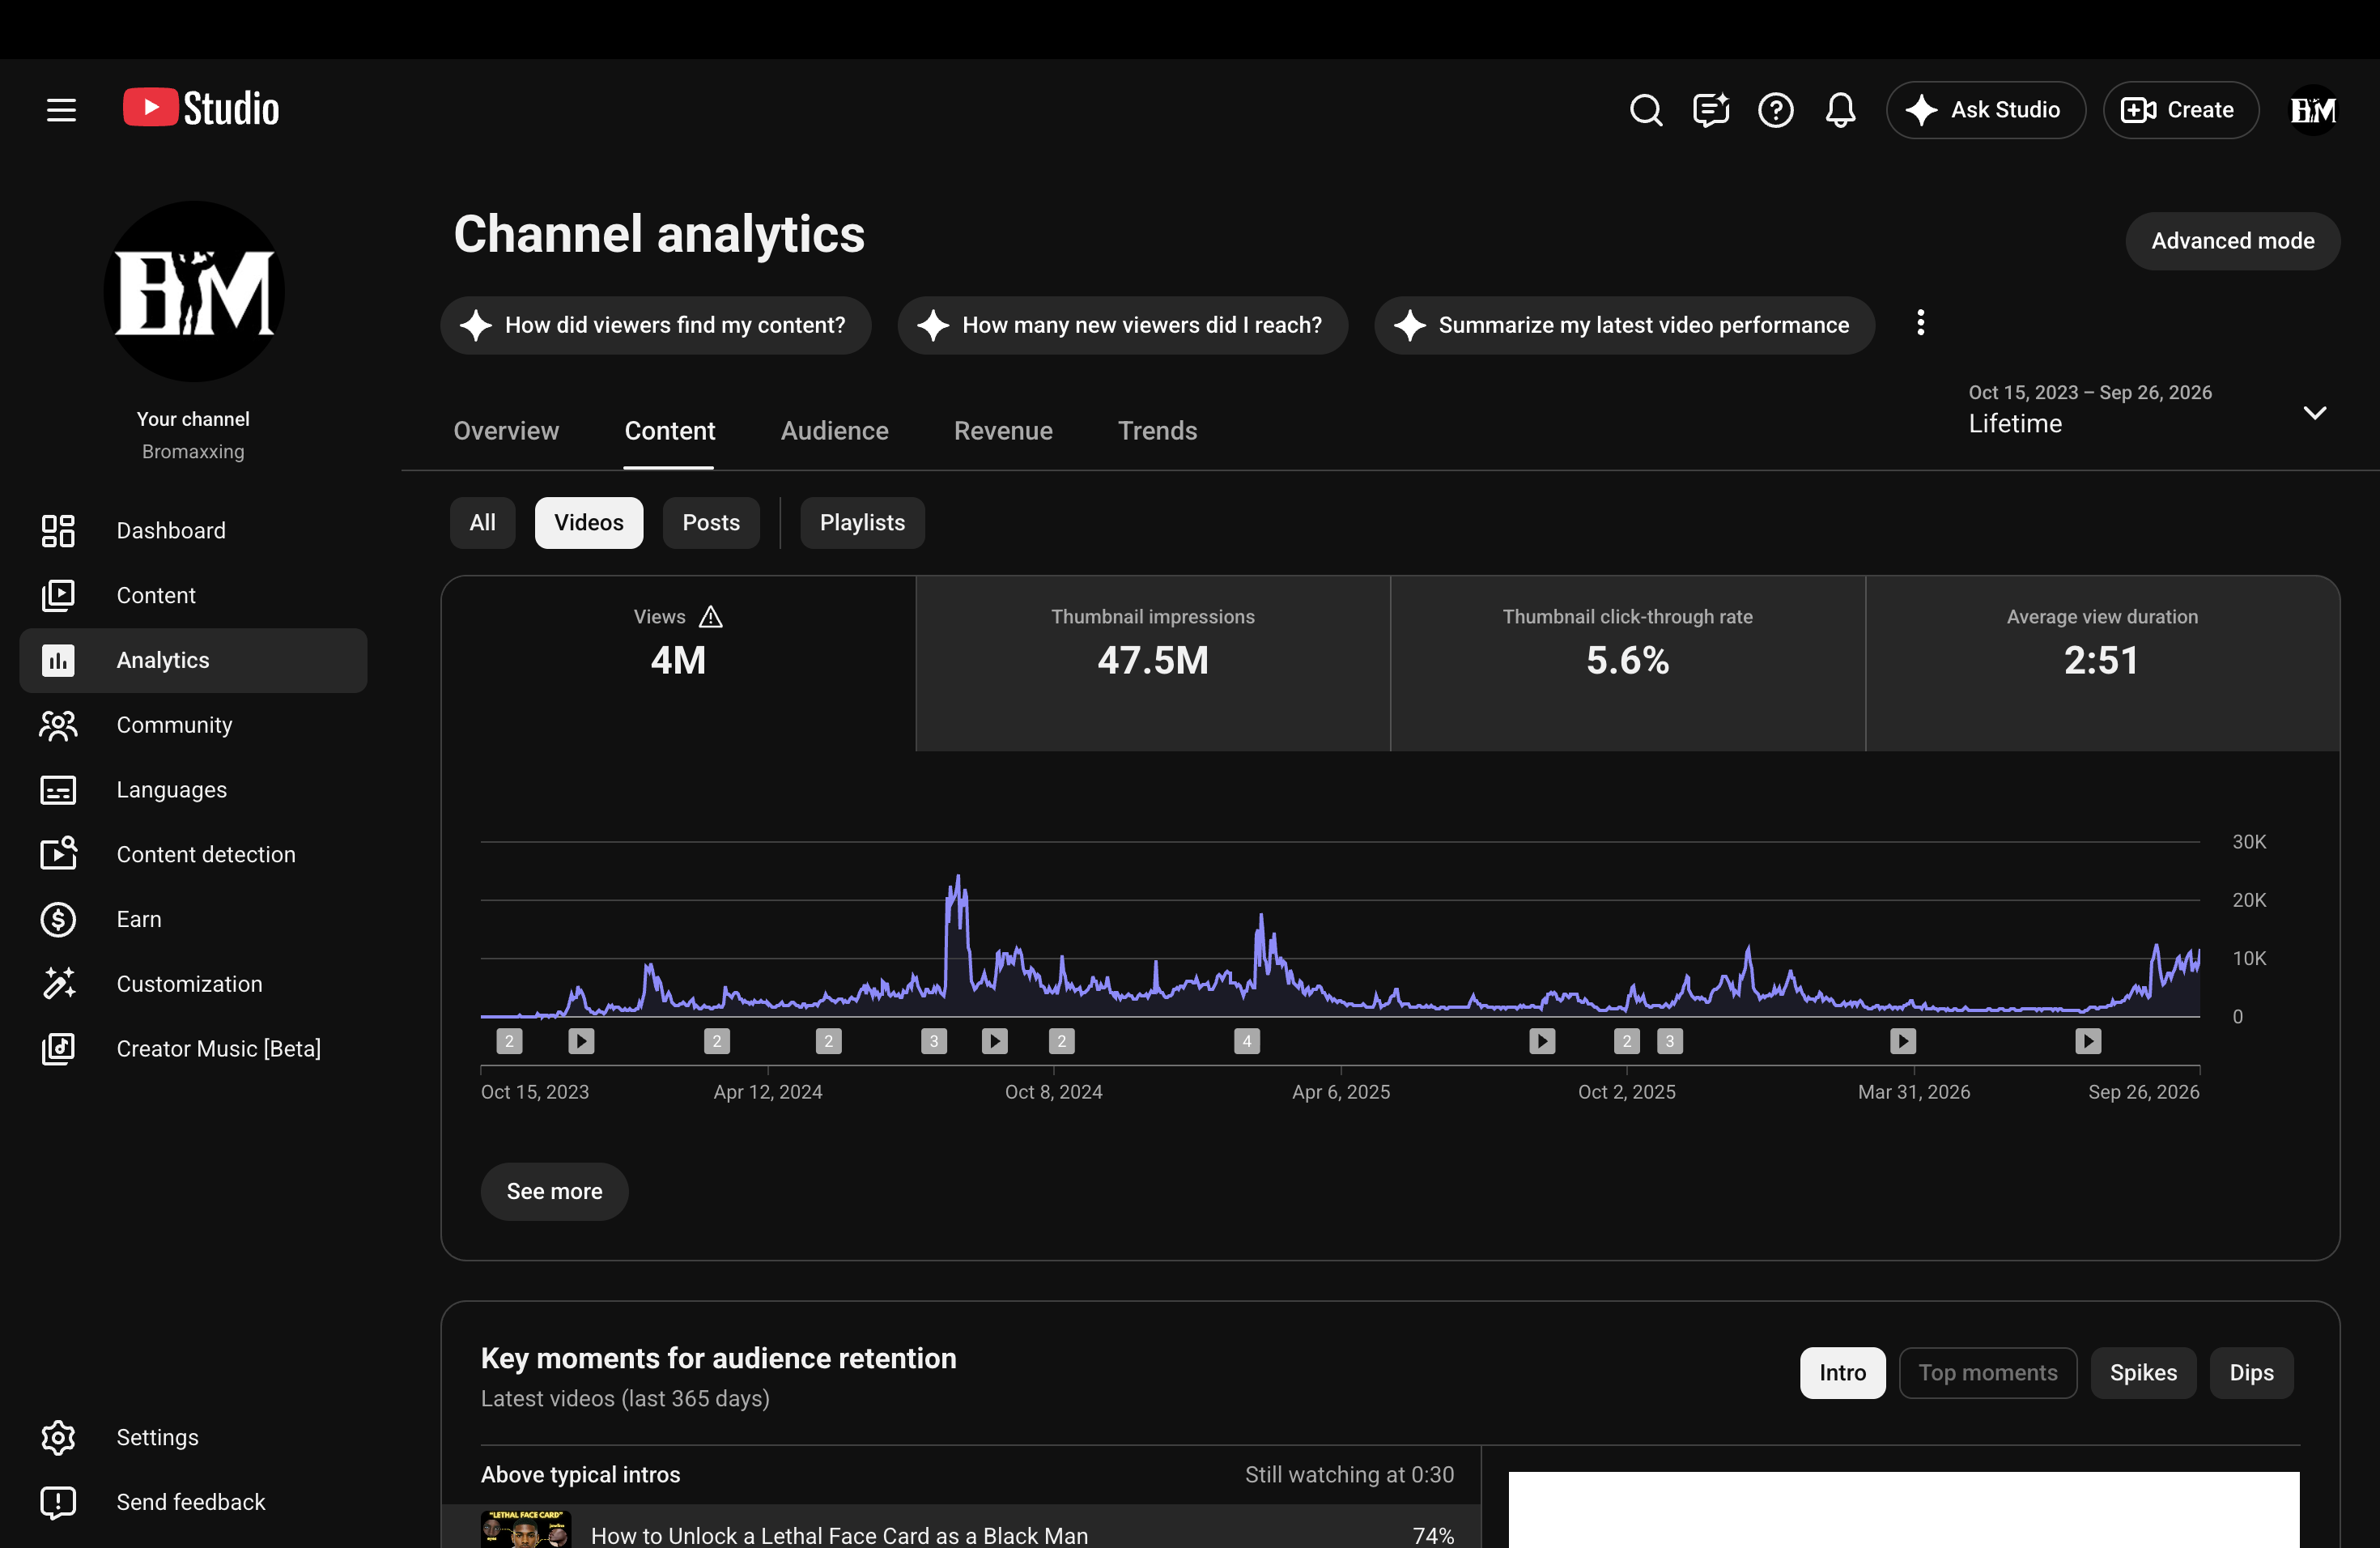The width and height of the screenshot is (2380, 1548).
Task: Open the notifications bell
Action: (x=1840, y=110)
